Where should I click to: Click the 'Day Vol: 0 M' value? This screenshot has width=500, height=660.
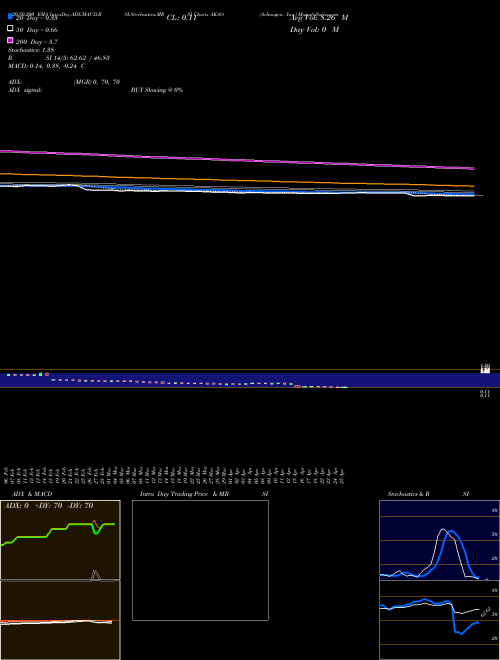pos(314,30)
